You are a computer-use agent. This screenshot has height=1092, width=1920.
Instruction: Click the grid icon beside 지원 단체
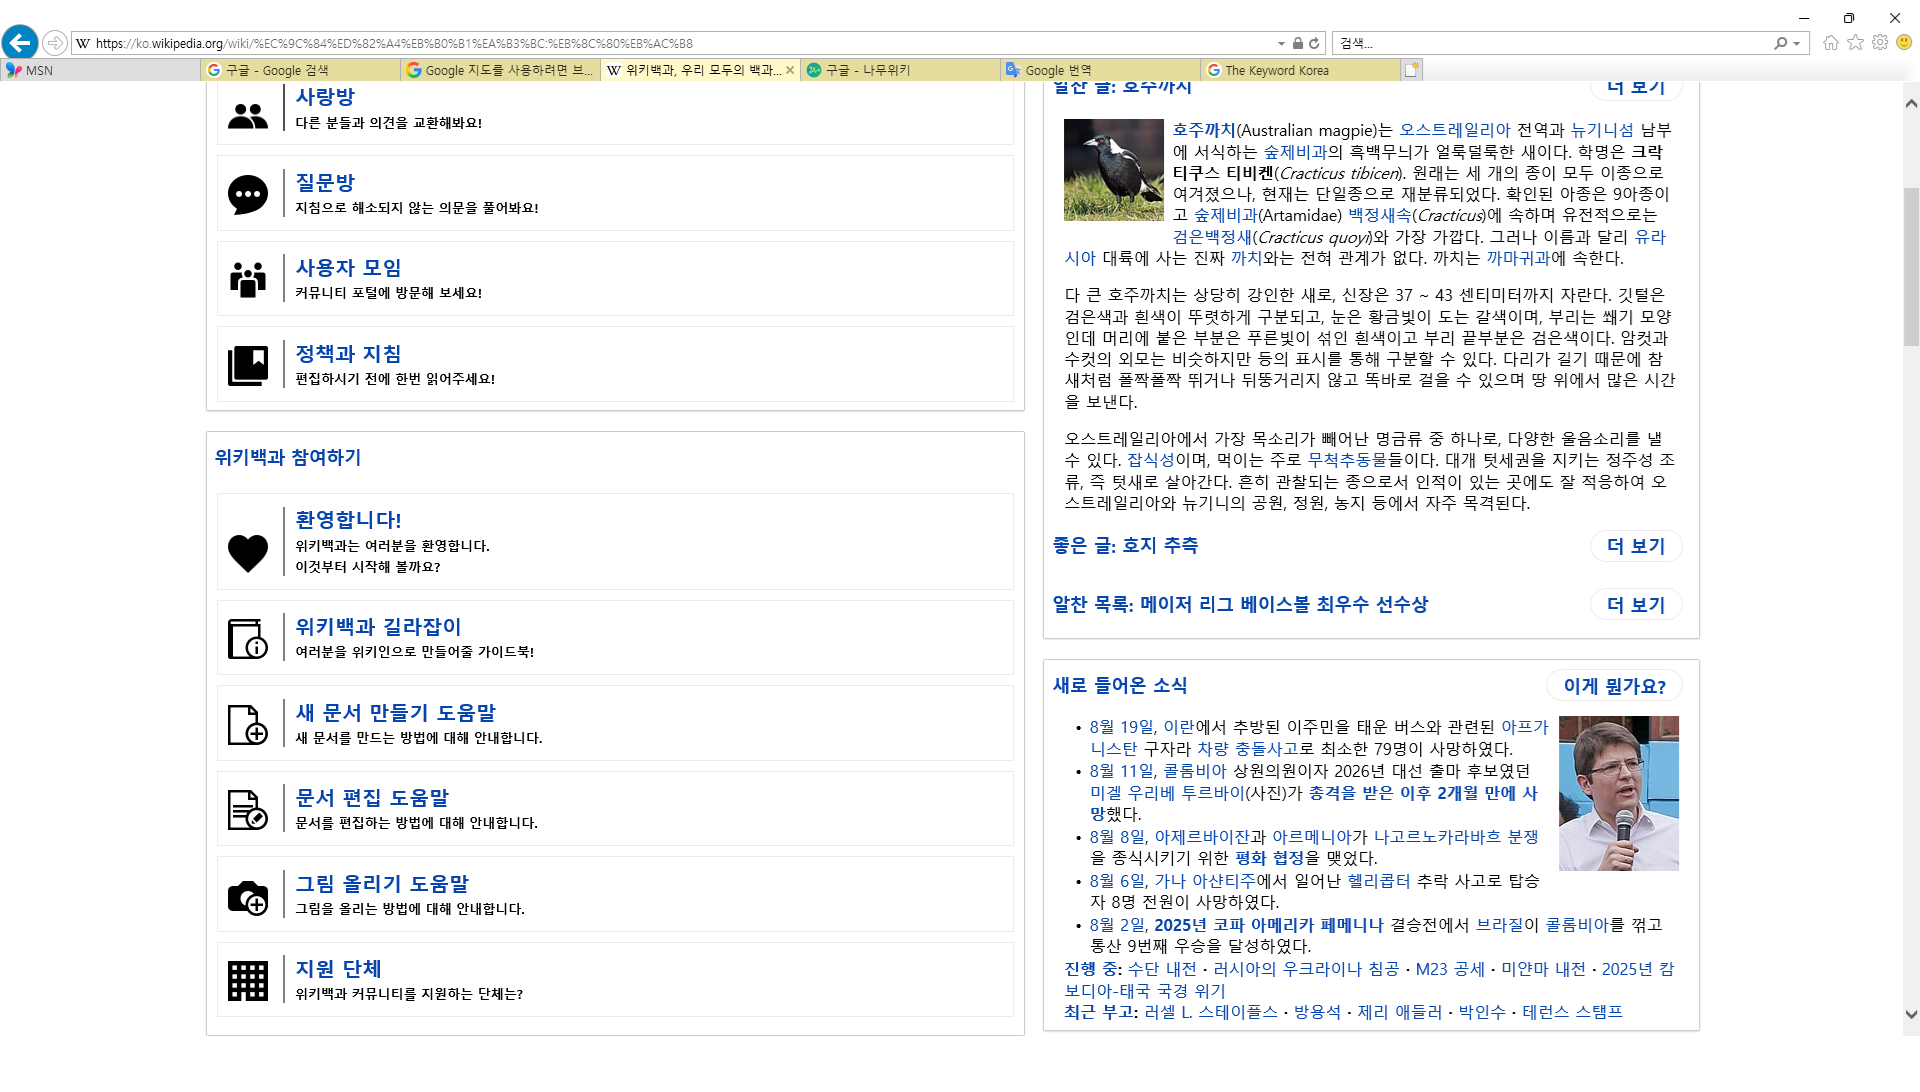[247, 981]
